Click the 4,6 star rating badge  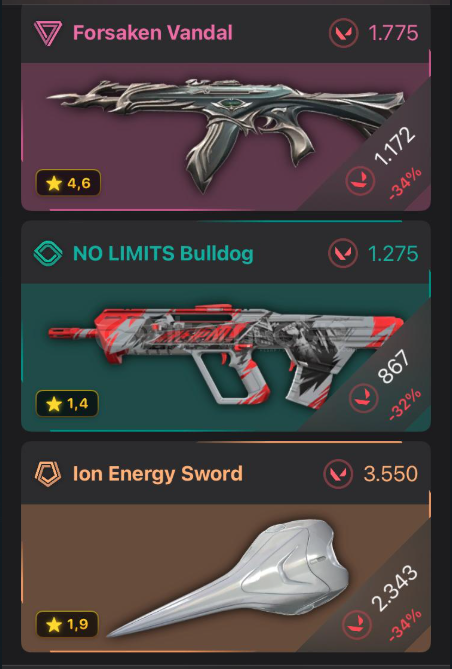(x=68, y=183)
